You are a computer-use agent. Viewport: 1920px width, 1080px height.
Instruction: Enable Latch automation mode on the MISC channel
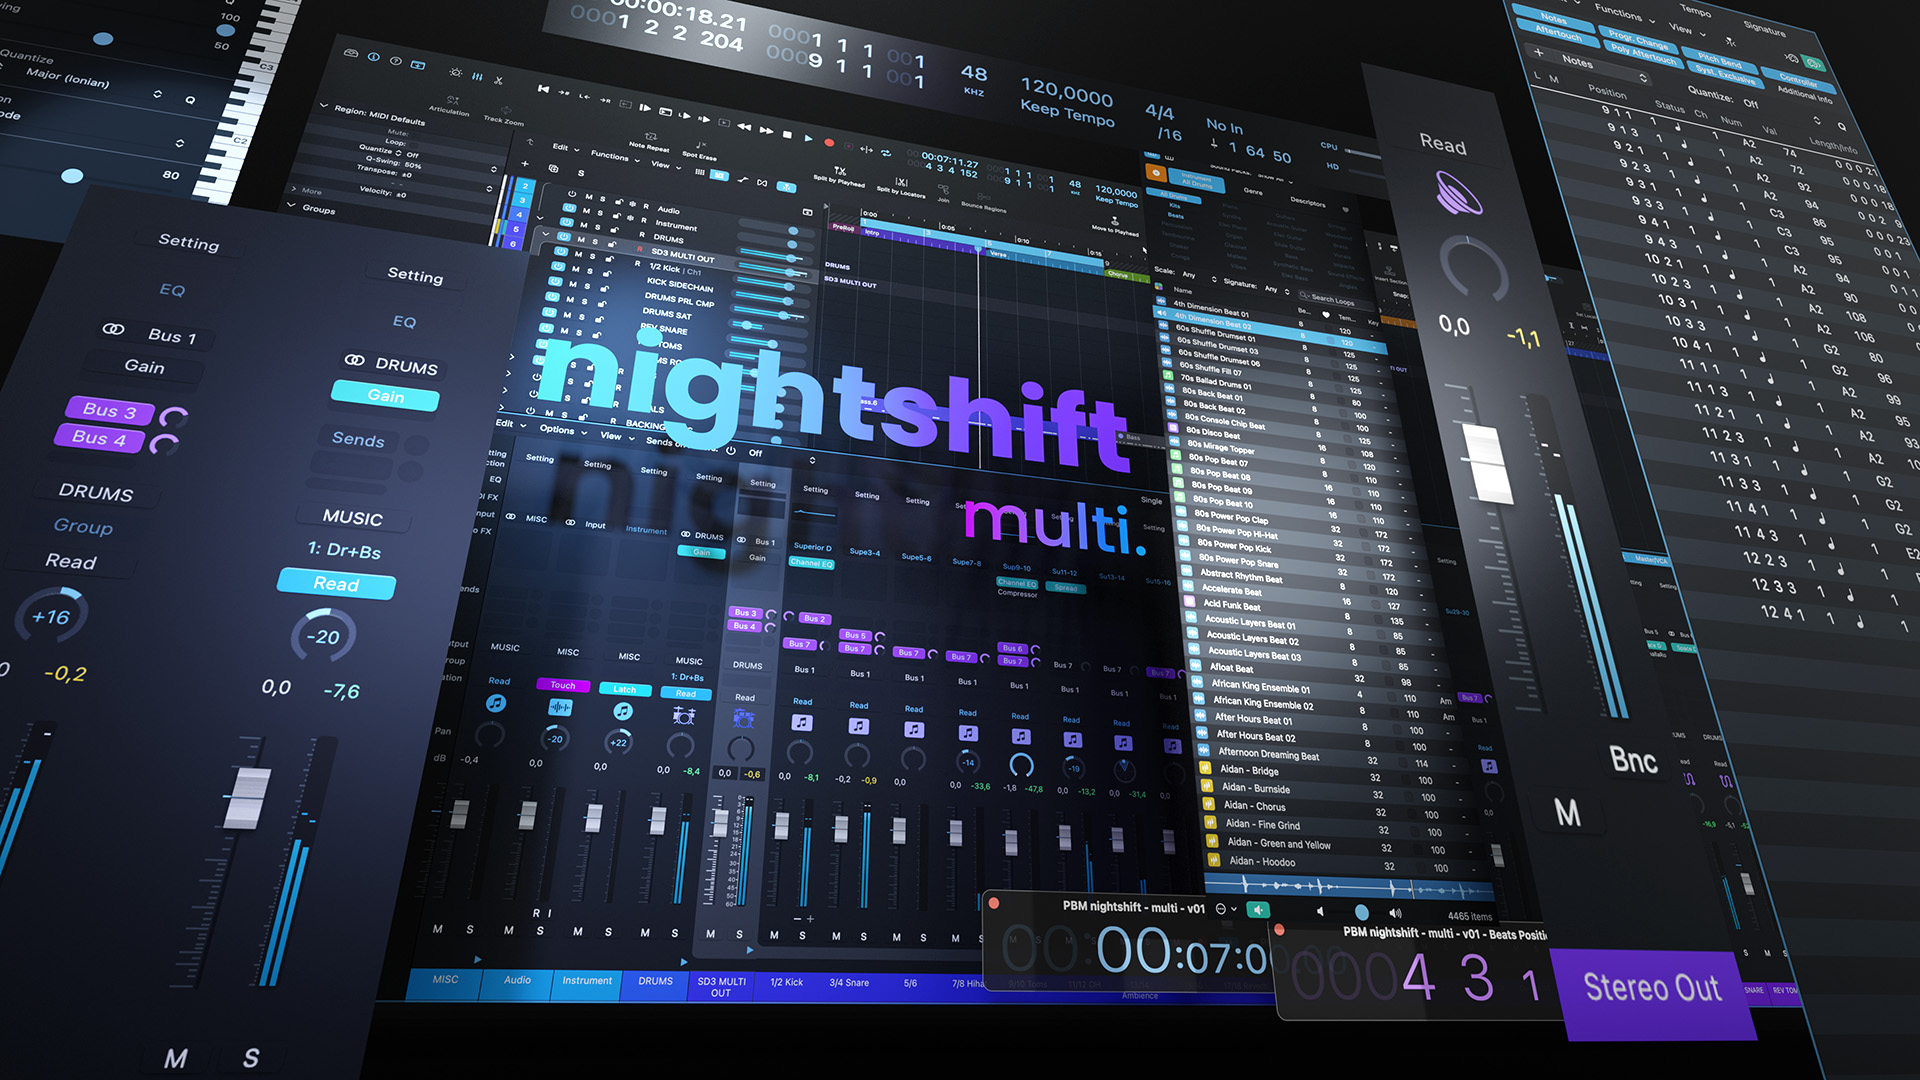[625, 690]
